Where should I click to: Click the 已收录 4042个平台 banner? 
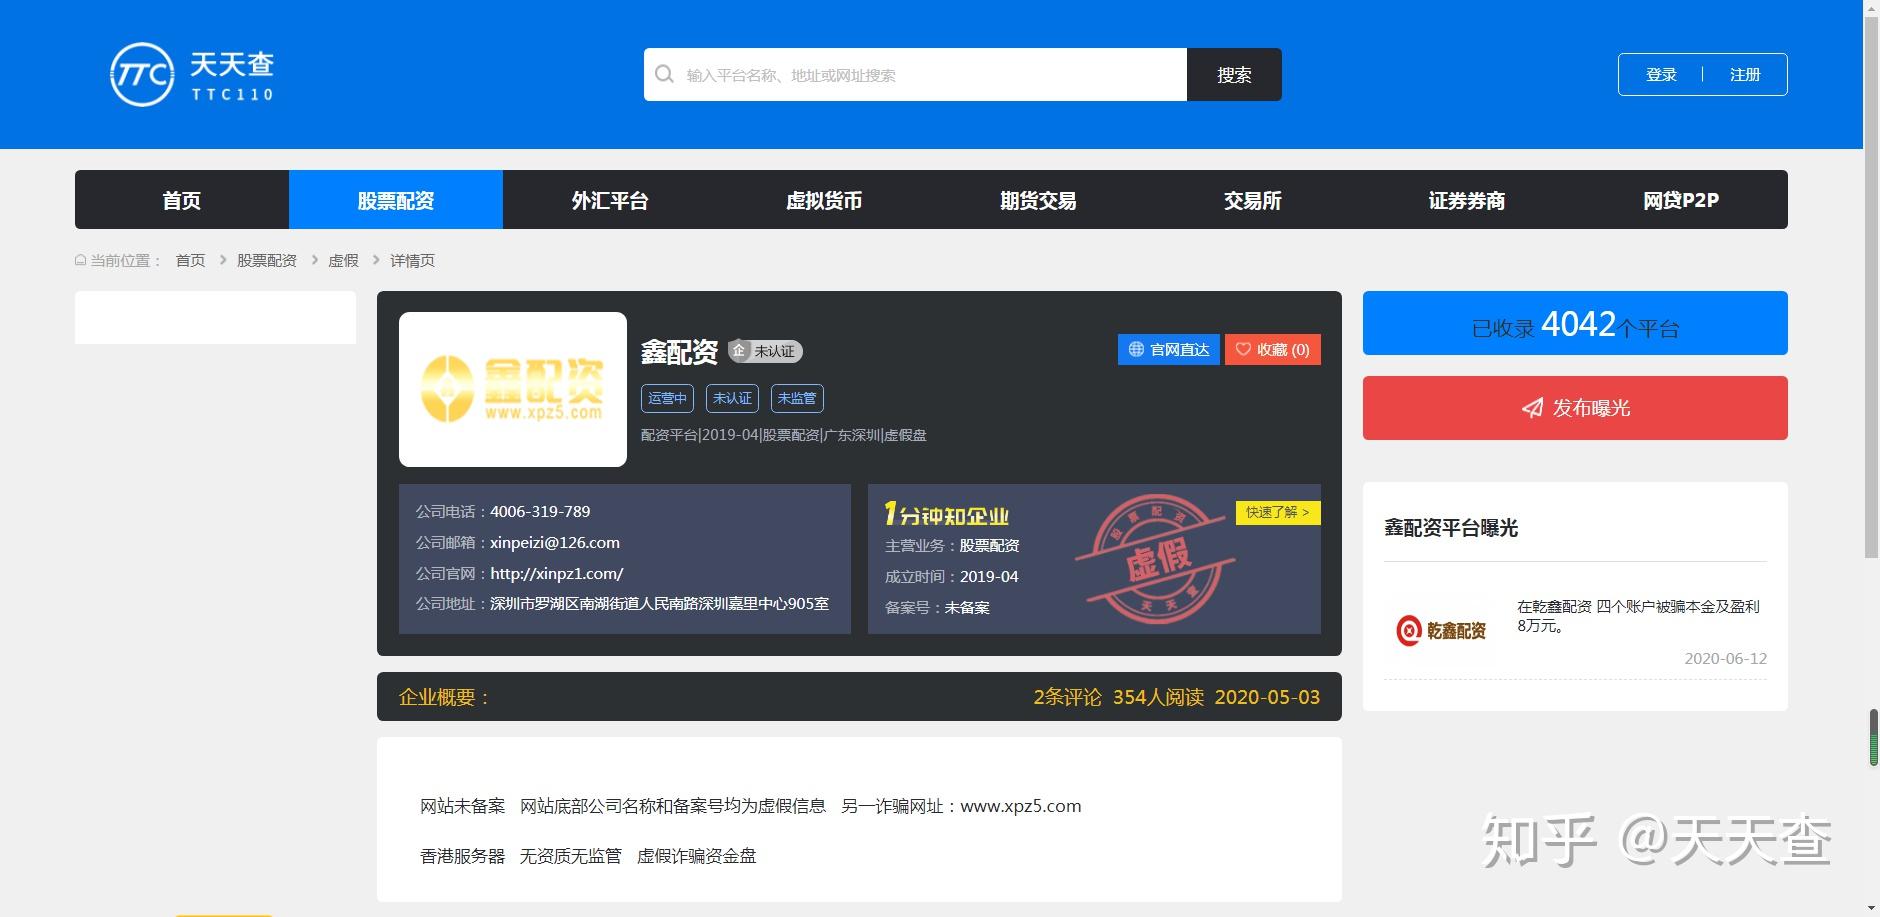point(1575,323)
